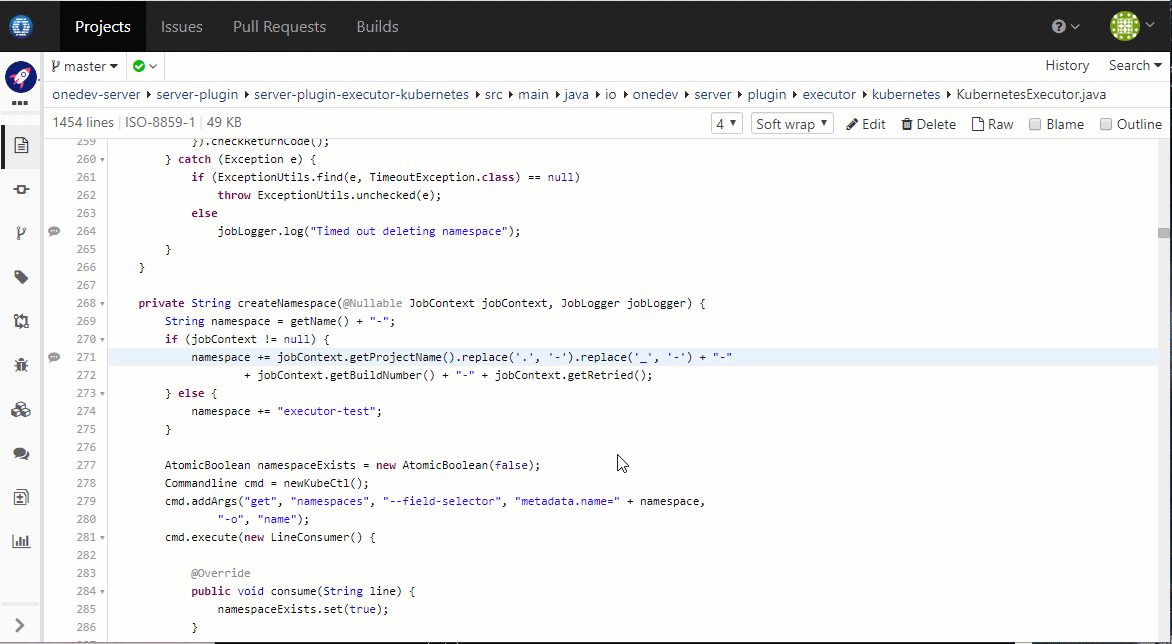
Task: Open the Code Comments chat icon in the sidebar
Action: pos(21,453)
